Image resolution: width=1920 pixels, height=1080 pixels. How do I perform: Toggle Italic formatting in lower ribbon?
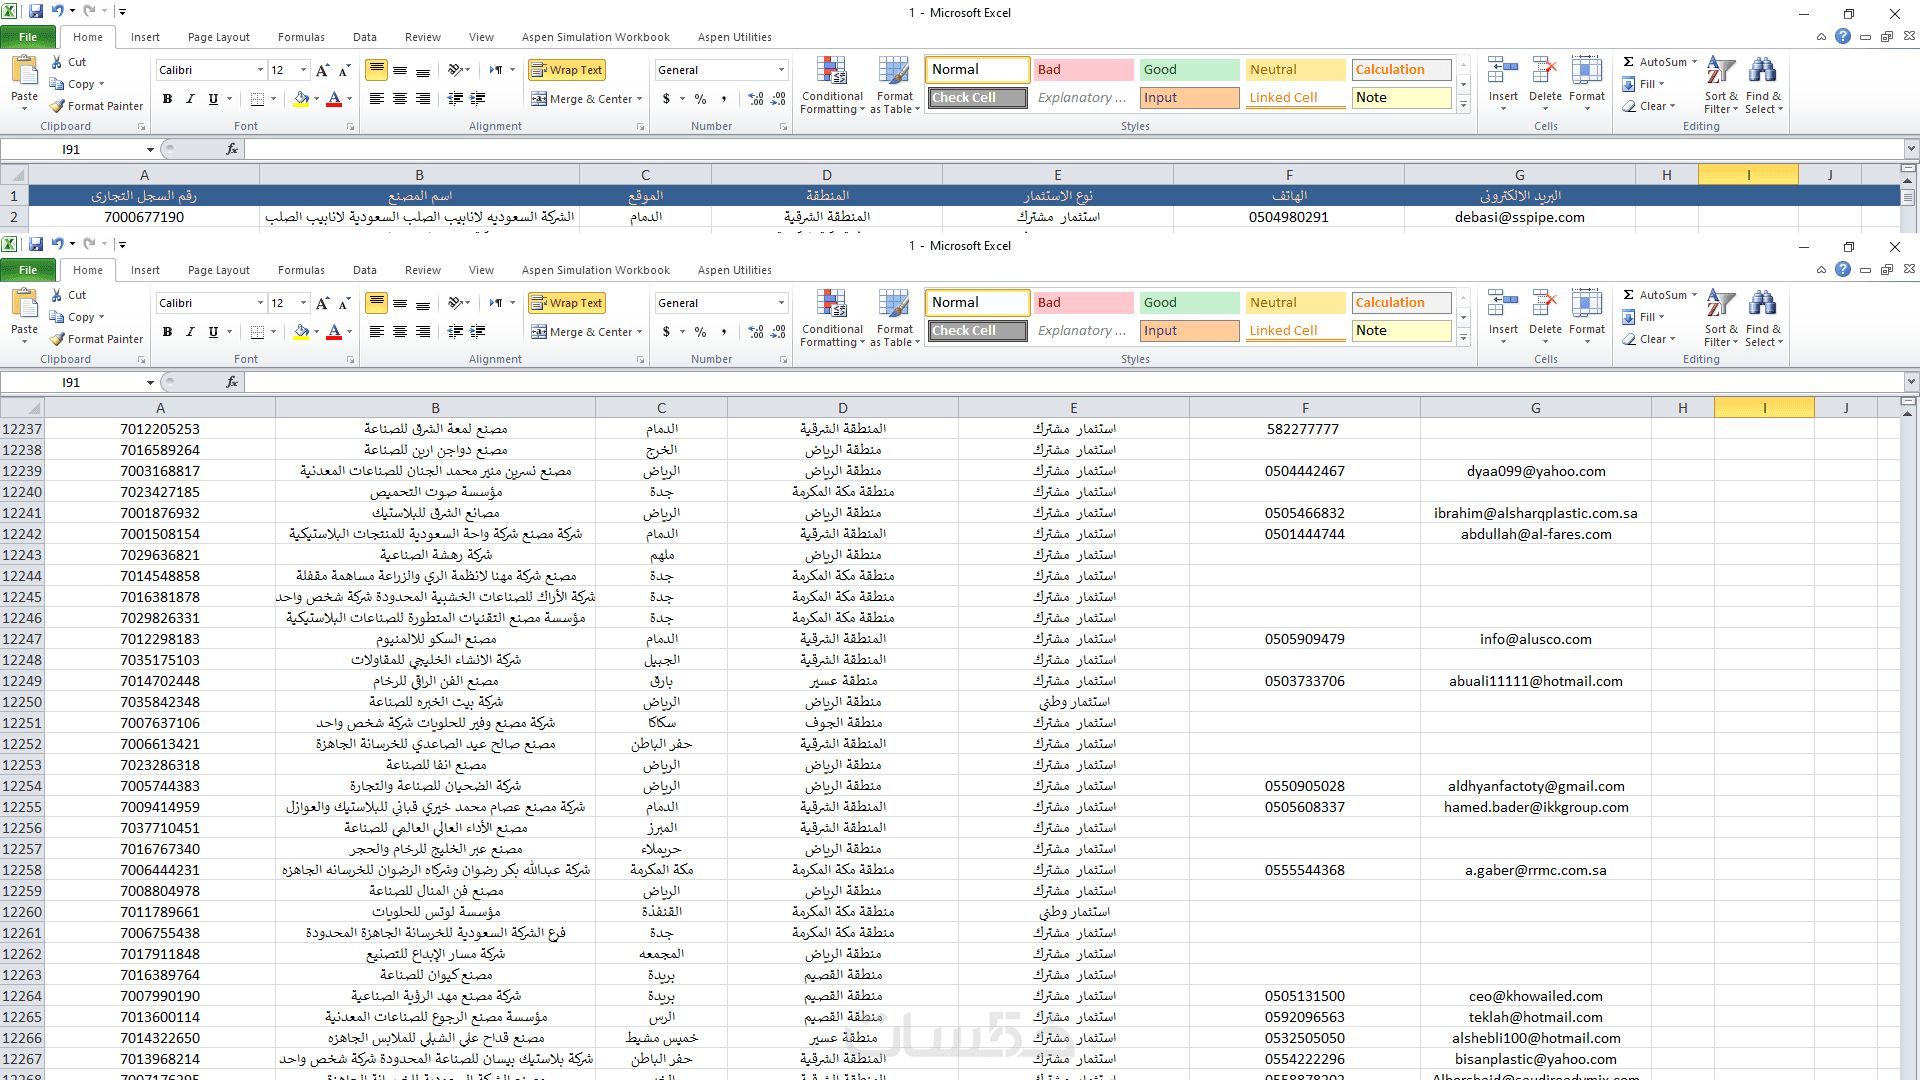(x=190, y=332)
